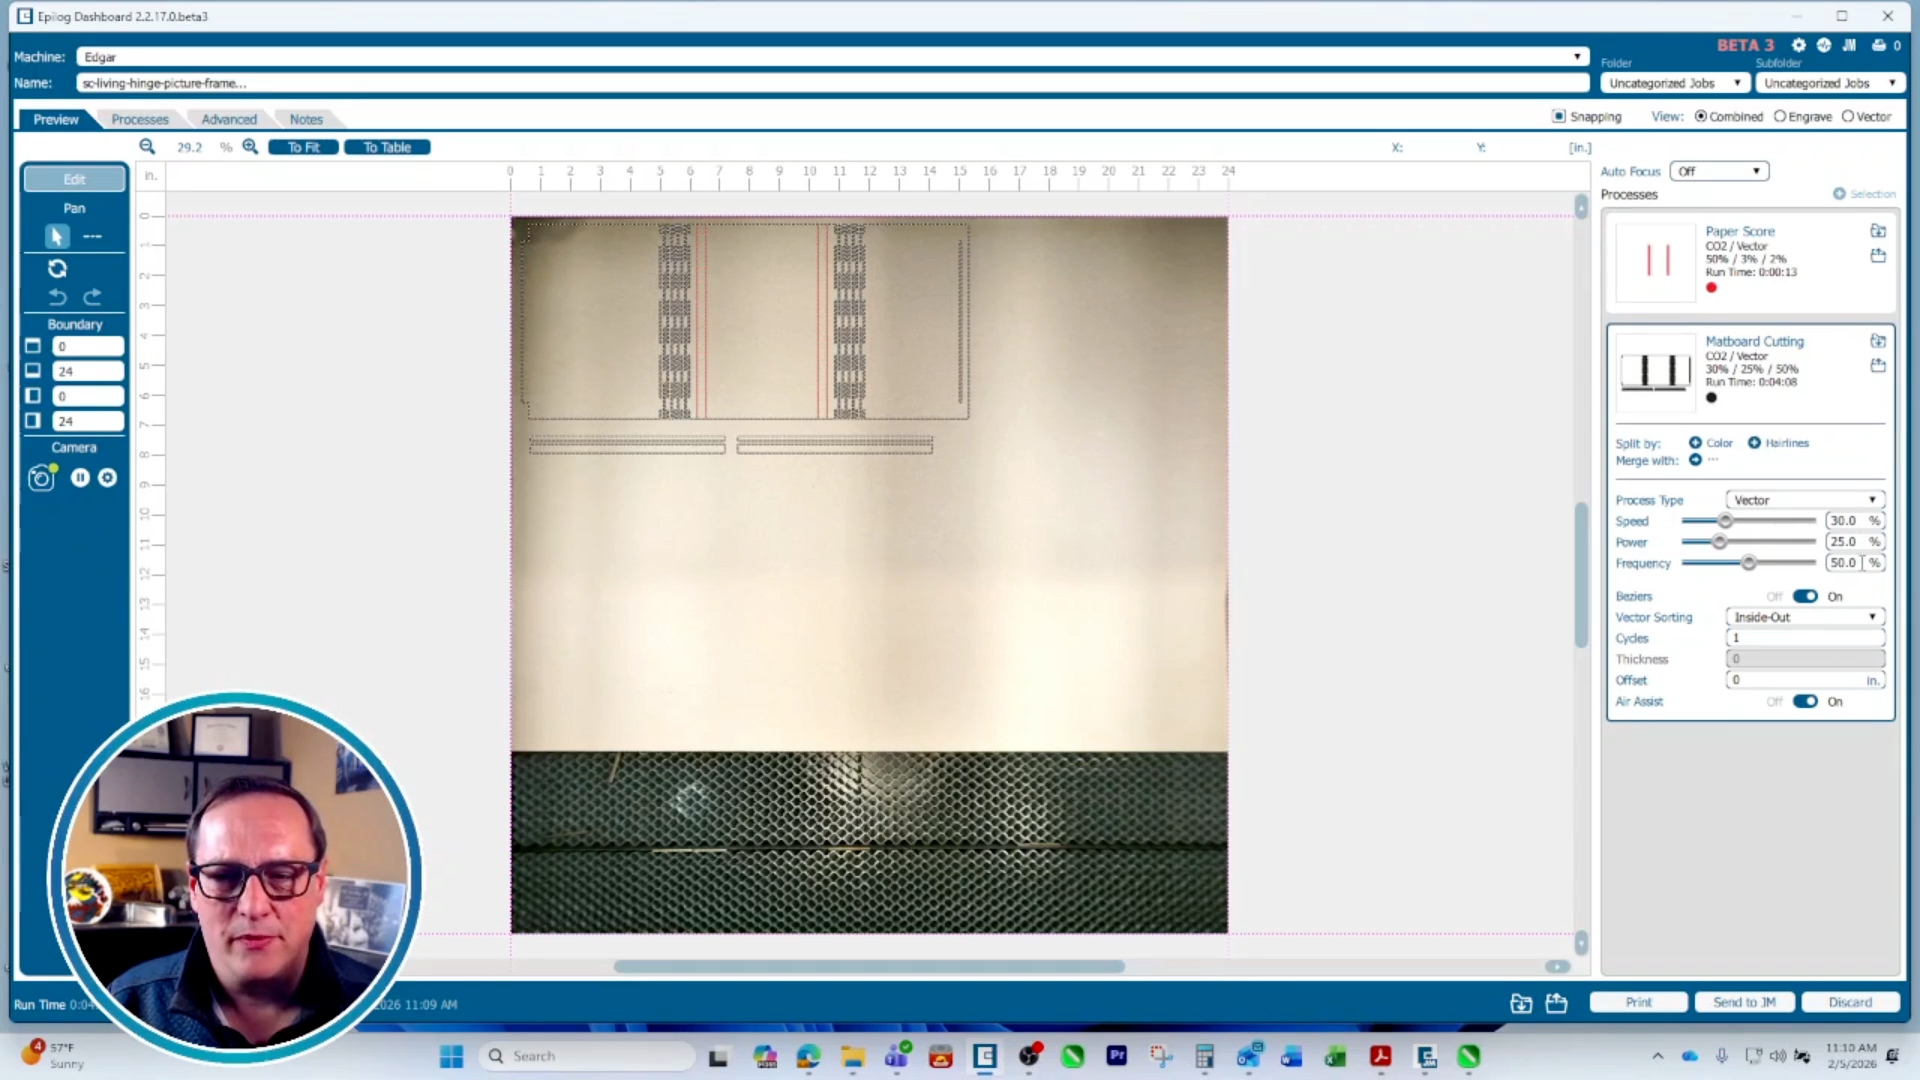Click the undo arrow icon
The image size is (1920, 1080).
click(58, 297)
